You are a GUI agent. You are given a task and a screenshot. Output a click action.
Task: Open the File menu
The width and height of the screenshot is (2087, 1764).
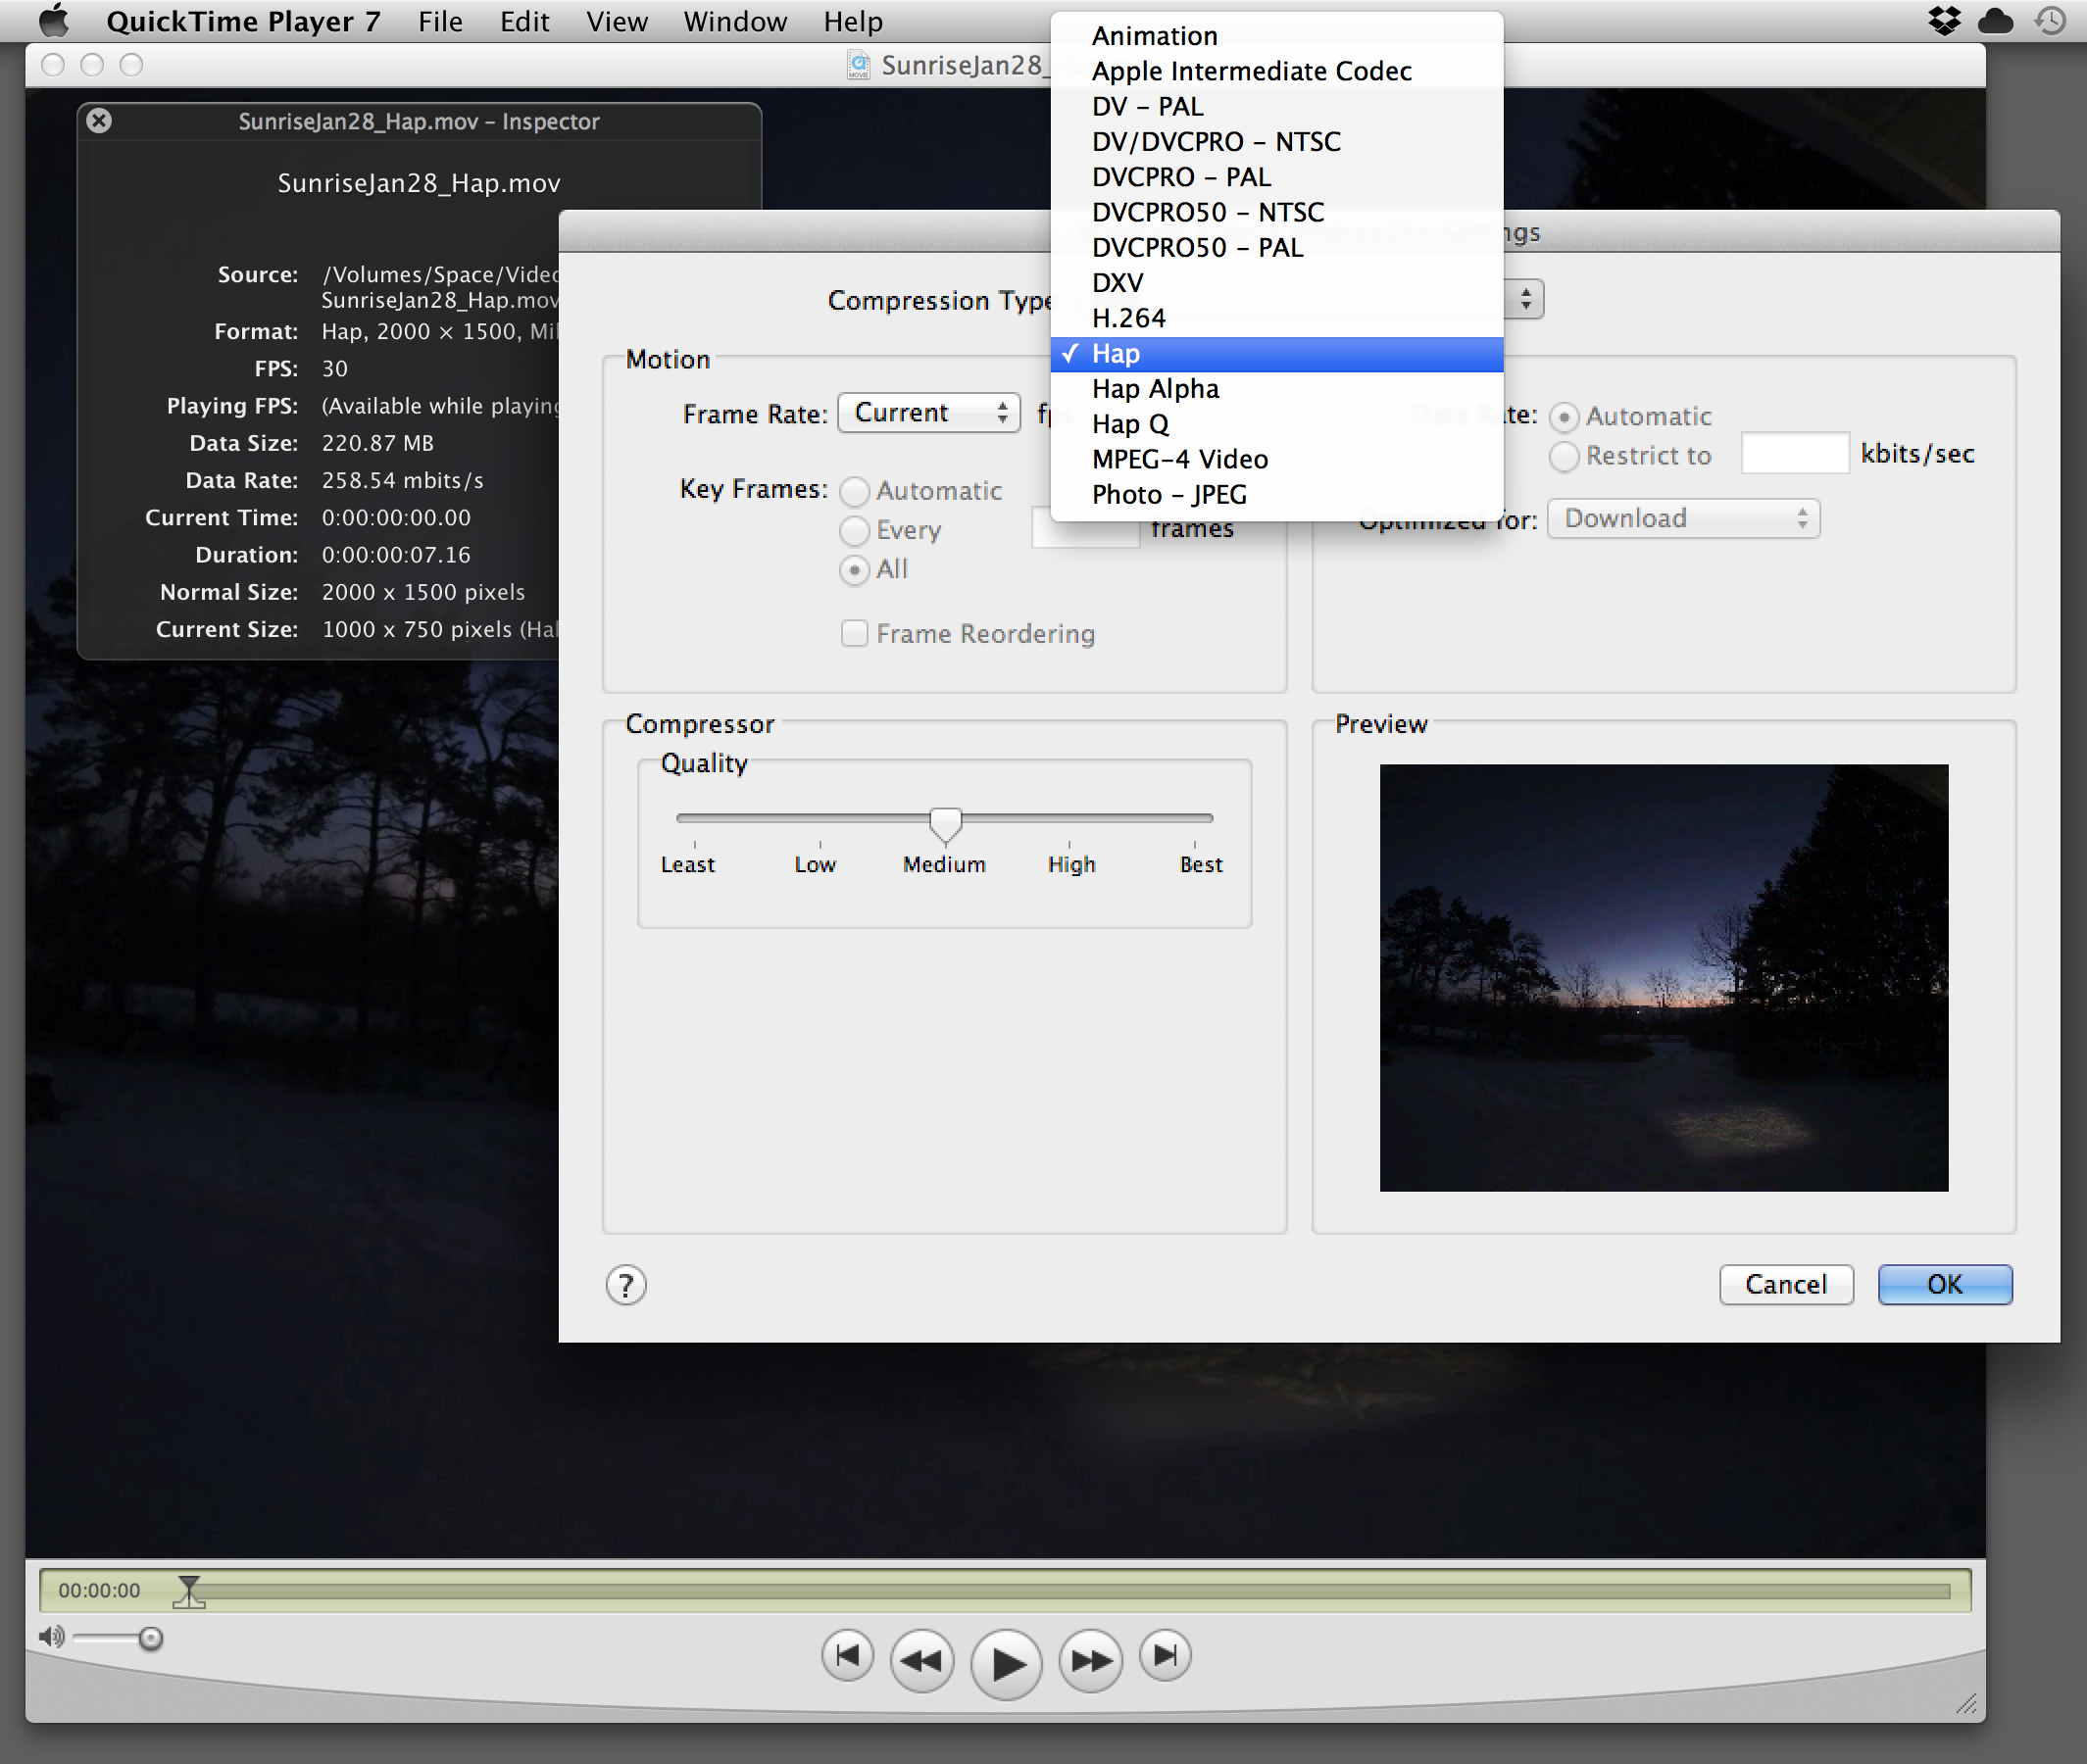(x=440, y=21)
